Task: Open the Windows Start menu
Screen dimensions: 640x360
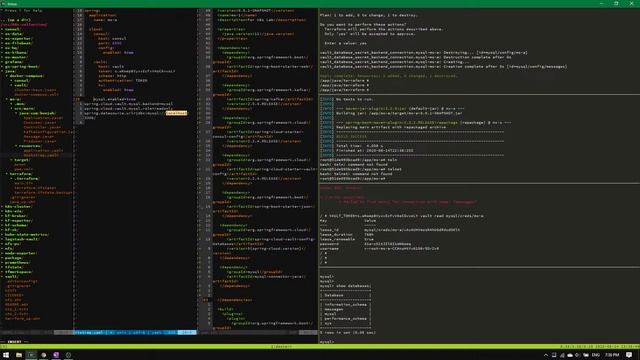Action: (6, 355)
